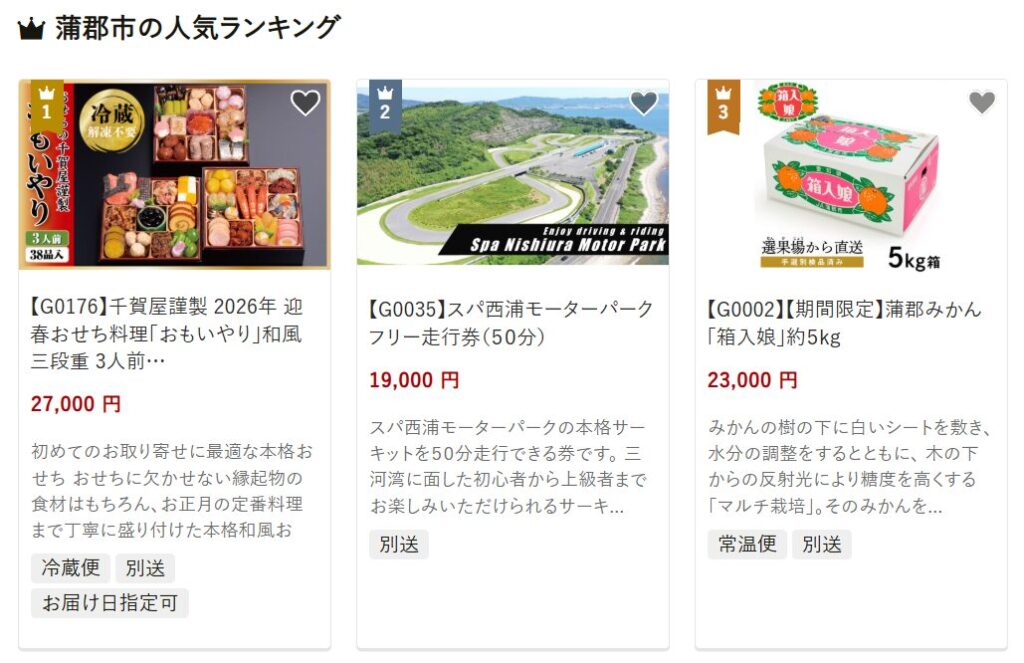Open 【G0002】蒲郡みかん「箱入娘」約5kg link
The image size is (1024, 663).
click(844, 323)
